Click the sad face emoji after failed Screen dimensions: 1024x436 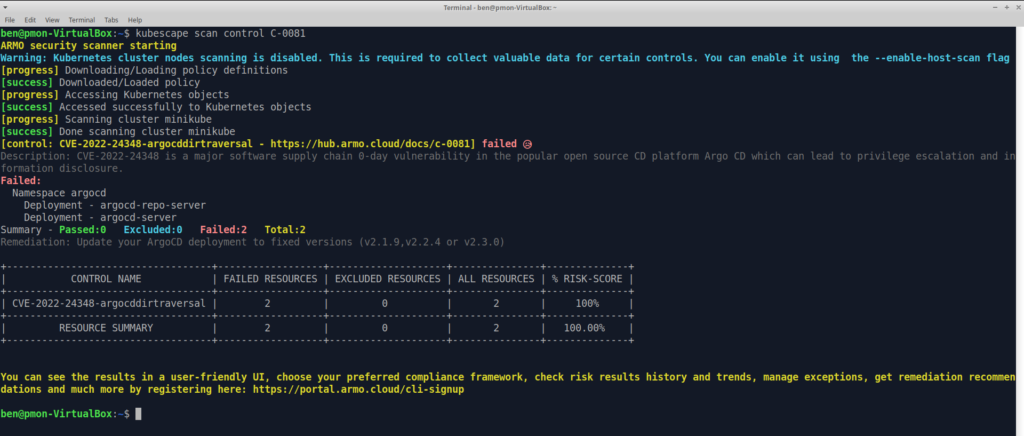point(526,144)
